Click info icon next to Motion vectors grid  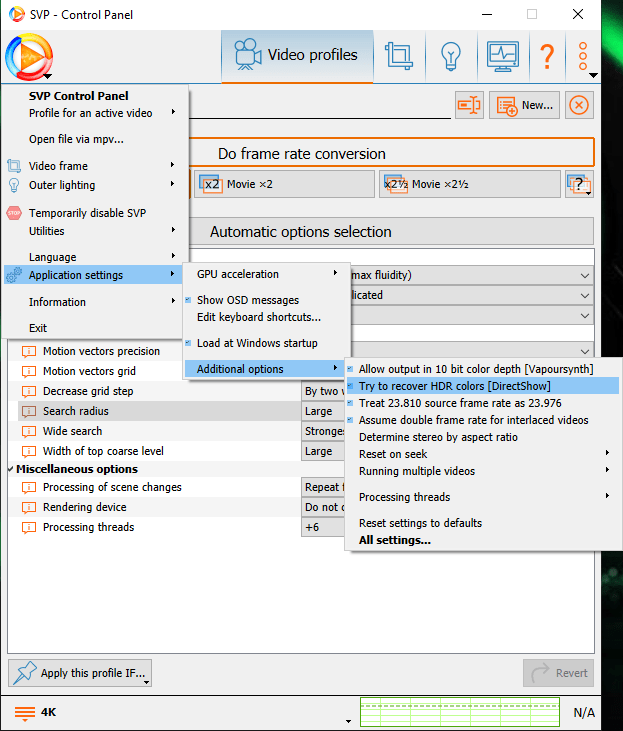[x=29, y=372]
